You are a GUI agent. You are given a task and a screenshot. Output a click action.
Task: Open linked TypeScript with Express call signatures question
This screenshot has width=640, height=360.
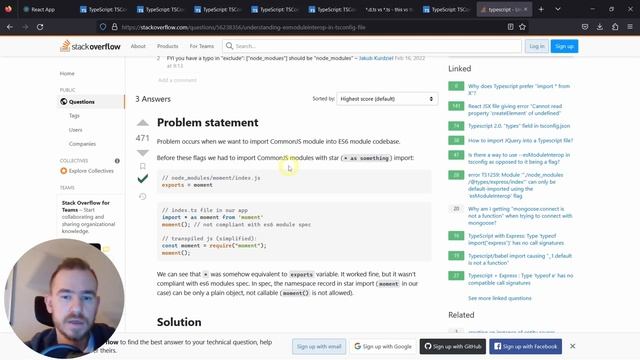[516, 239]
